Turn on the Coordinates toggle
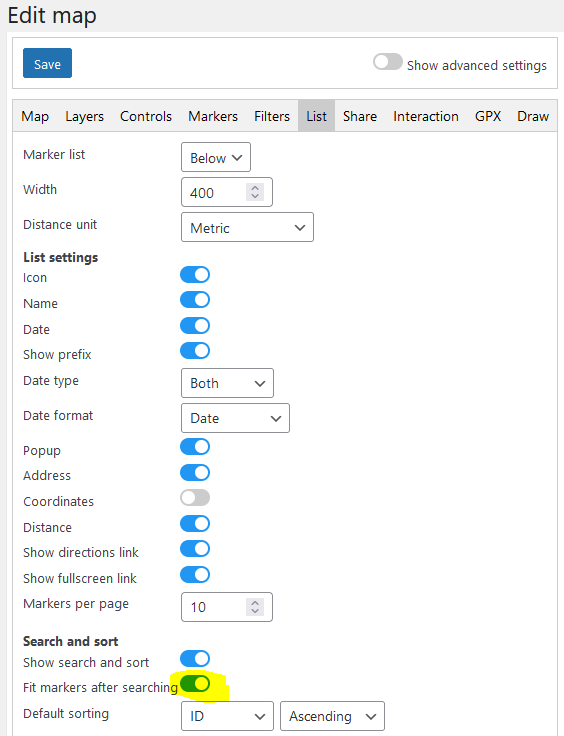 point(195,498)
